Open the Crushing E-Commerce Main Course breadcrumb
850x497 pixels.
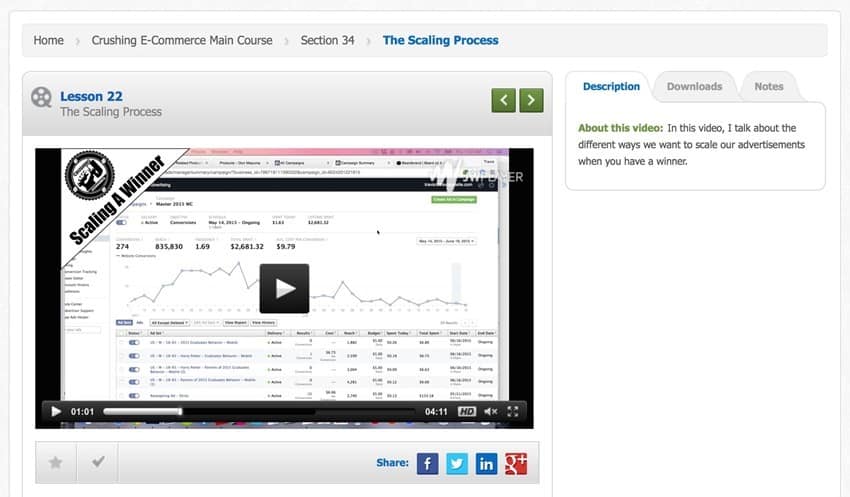click(x=182, y=41)
